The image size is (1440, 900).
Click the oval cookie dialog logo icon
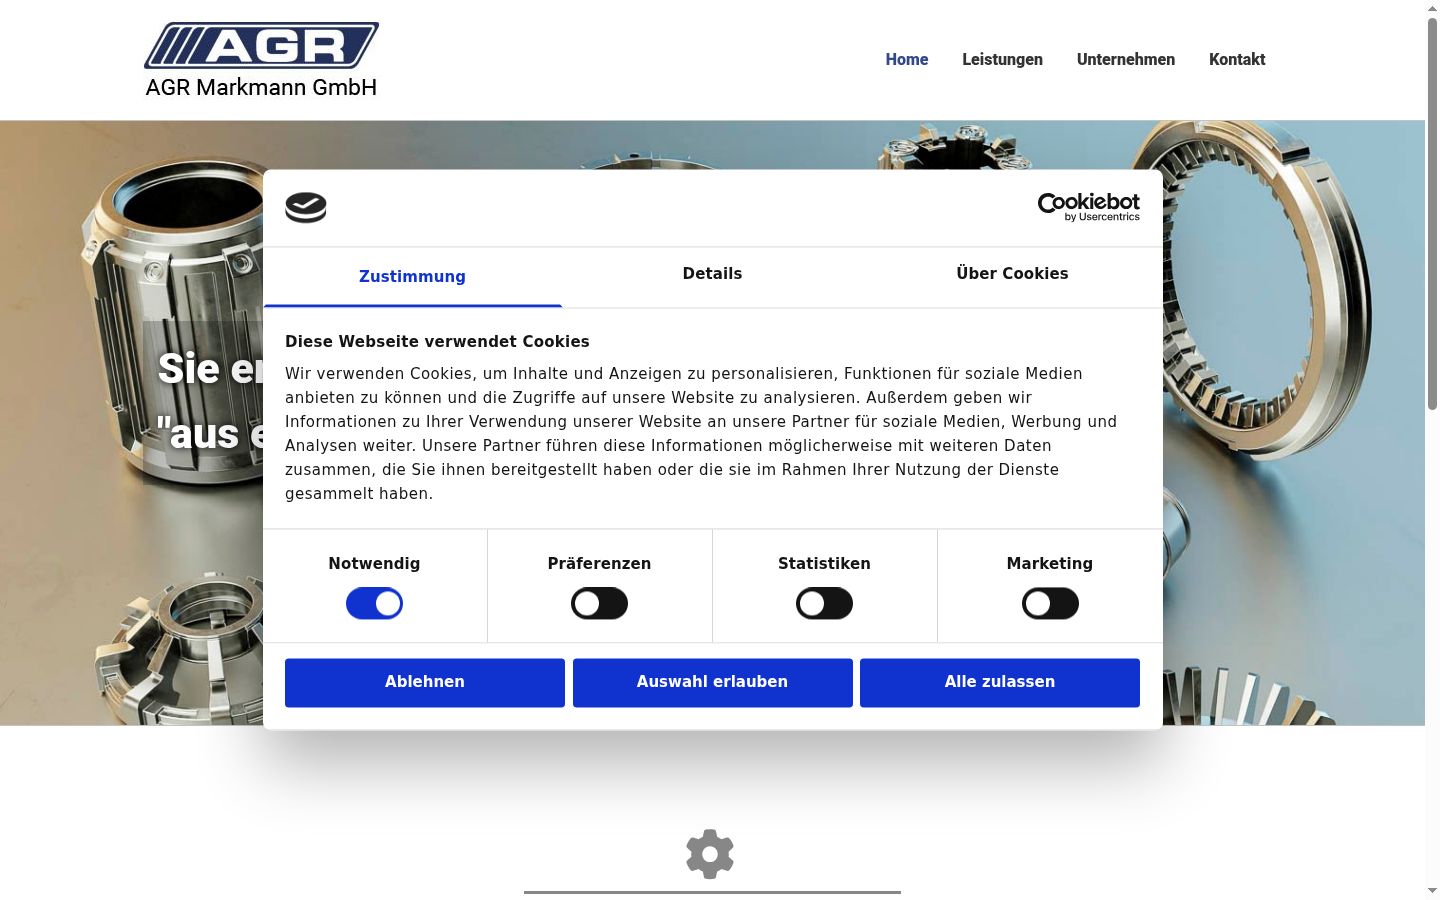pos(306,207)
